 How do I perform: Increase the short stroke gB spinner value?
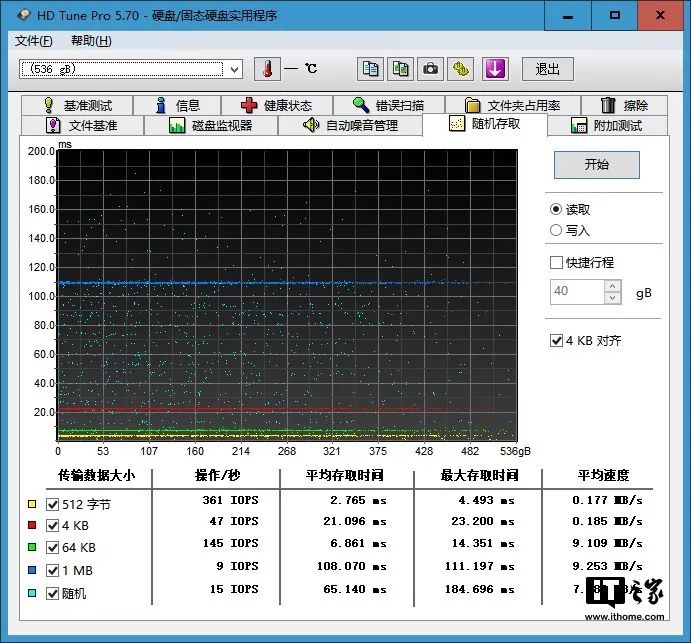(613, 286)
